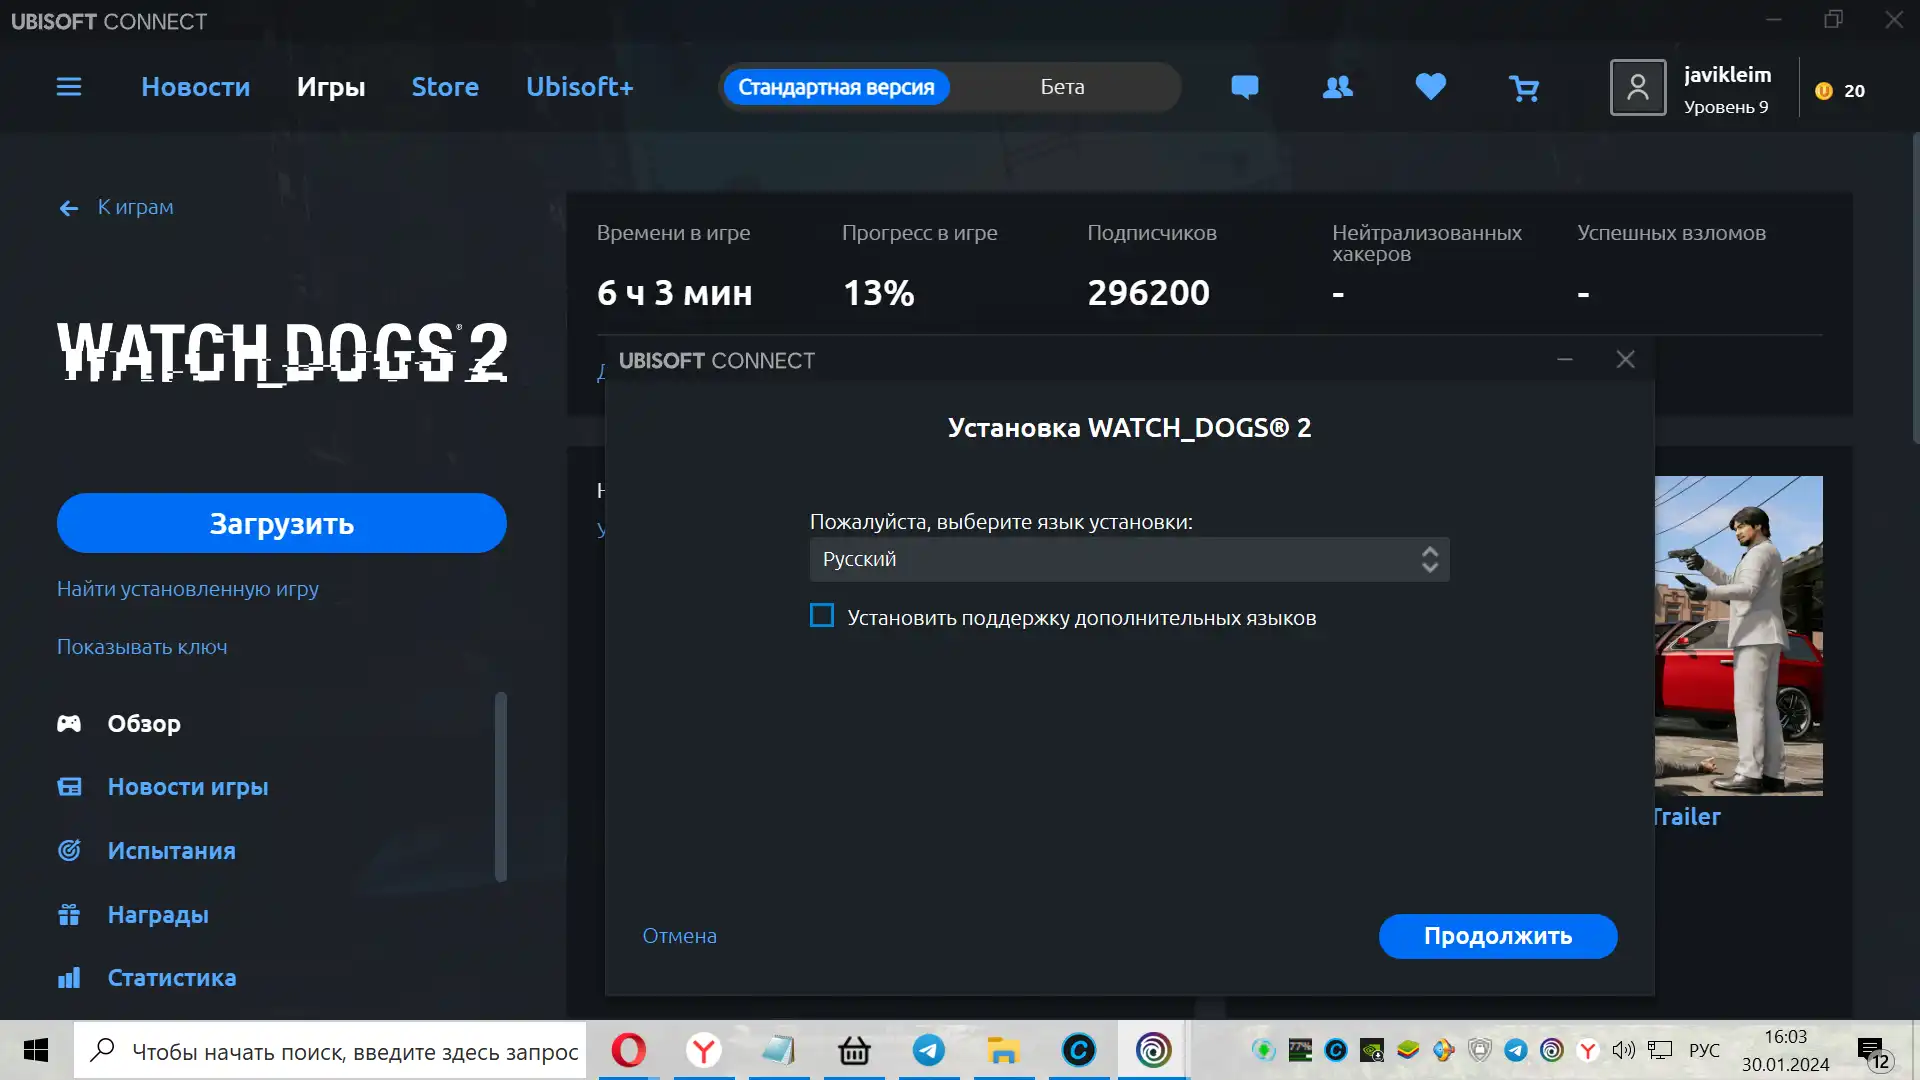Click the 13% progress value
Viewport: 1920px width, 1080px height.
pos(878,293)
